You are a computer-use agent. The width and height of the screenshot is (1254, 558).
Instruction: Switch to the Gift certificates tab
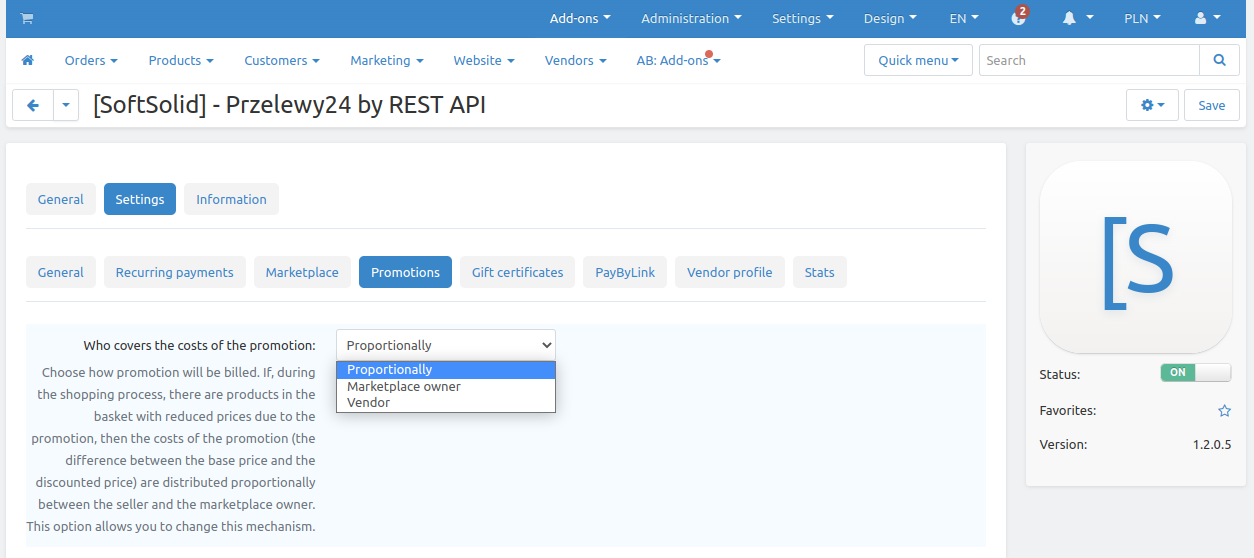[517, 272]
